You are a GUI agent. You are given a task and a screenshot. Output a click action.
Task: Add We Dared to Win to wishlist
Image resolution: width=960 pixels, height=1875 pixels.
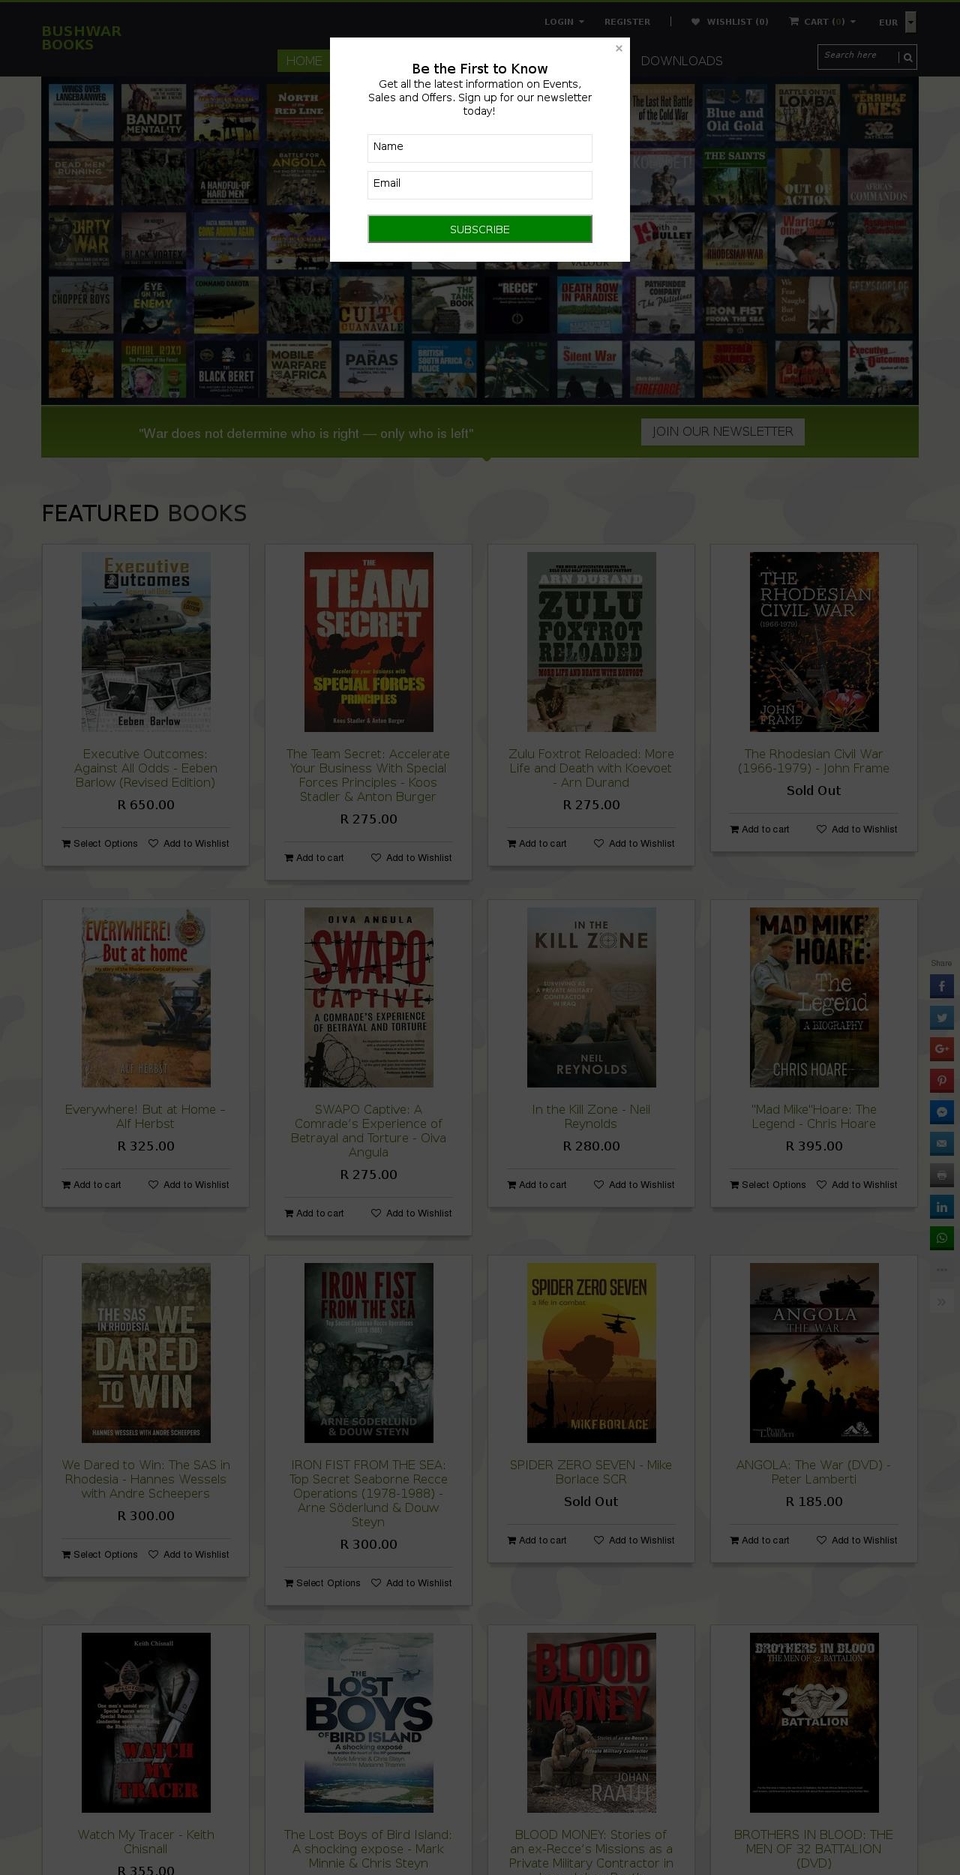(x=189, y=1555)
